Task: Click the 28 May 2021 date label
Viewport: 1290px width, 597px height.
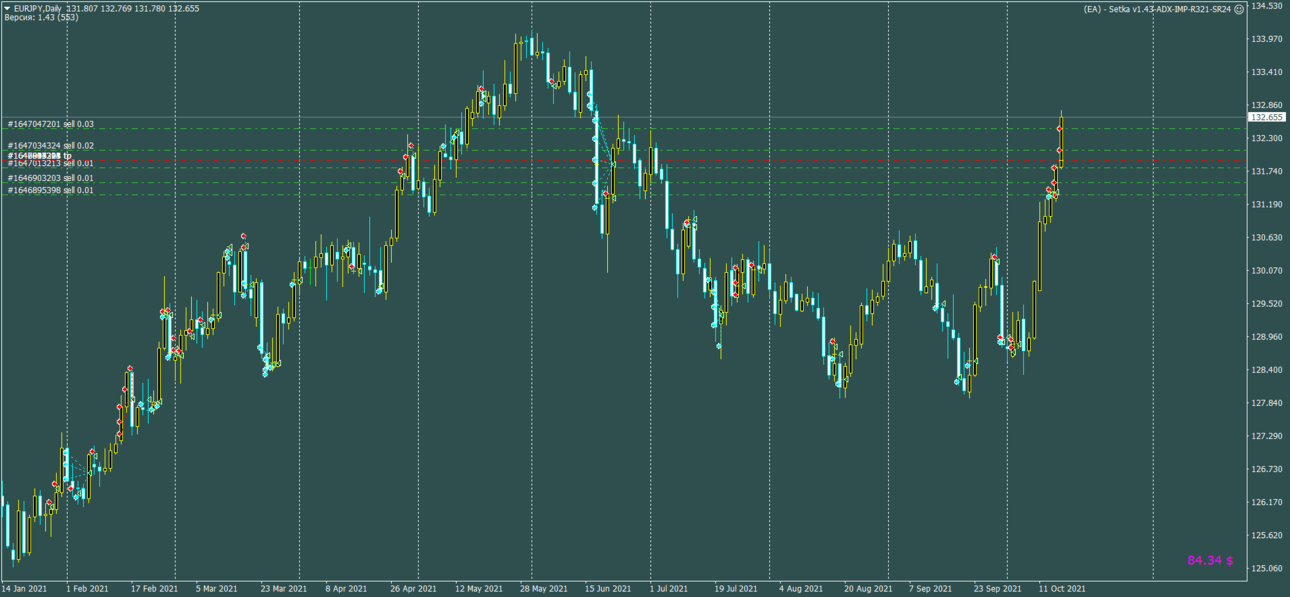Action: tap(543, 589)
